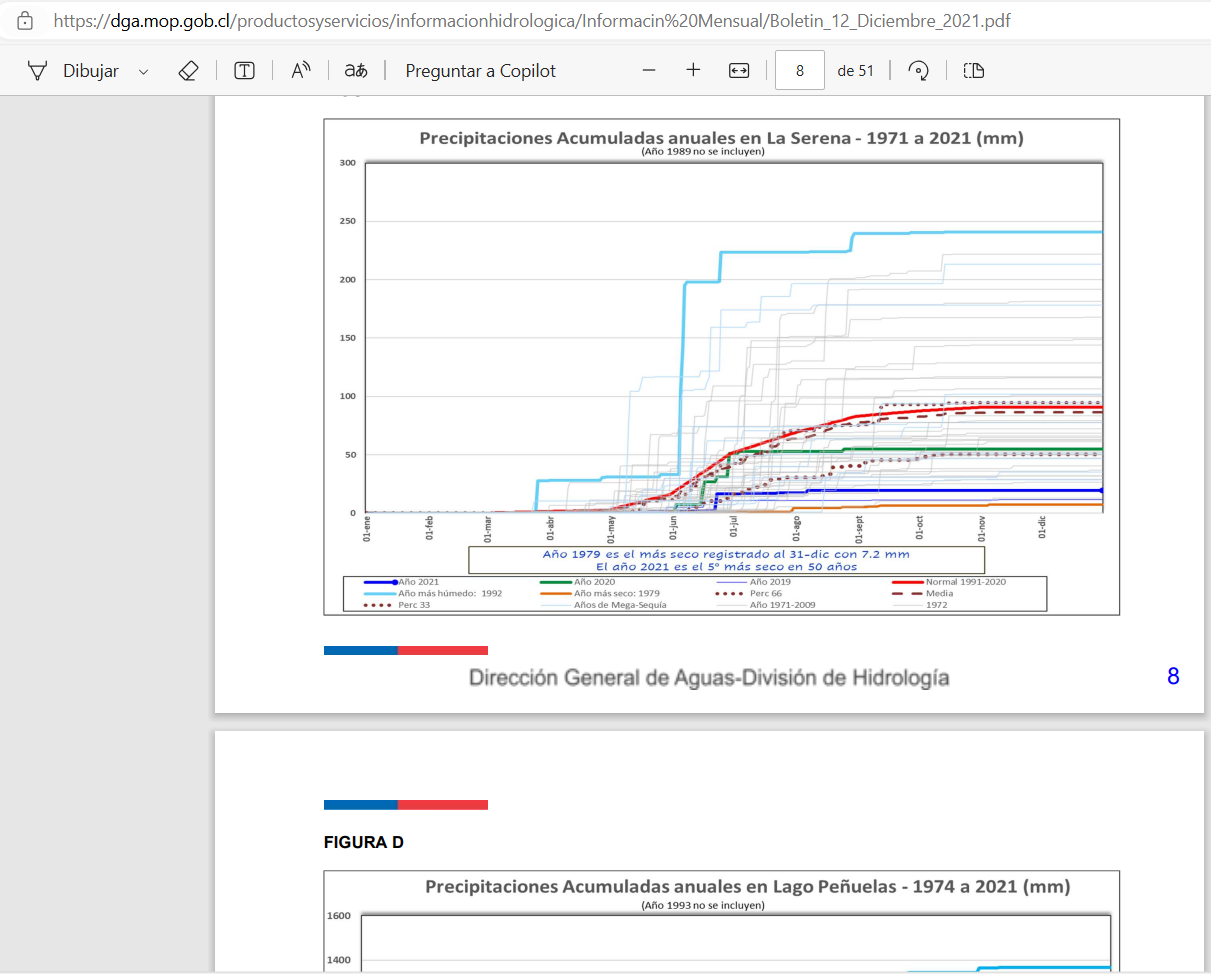1211x974 pixels.
Task: Open the translate document tool
Action: (356, 70)
